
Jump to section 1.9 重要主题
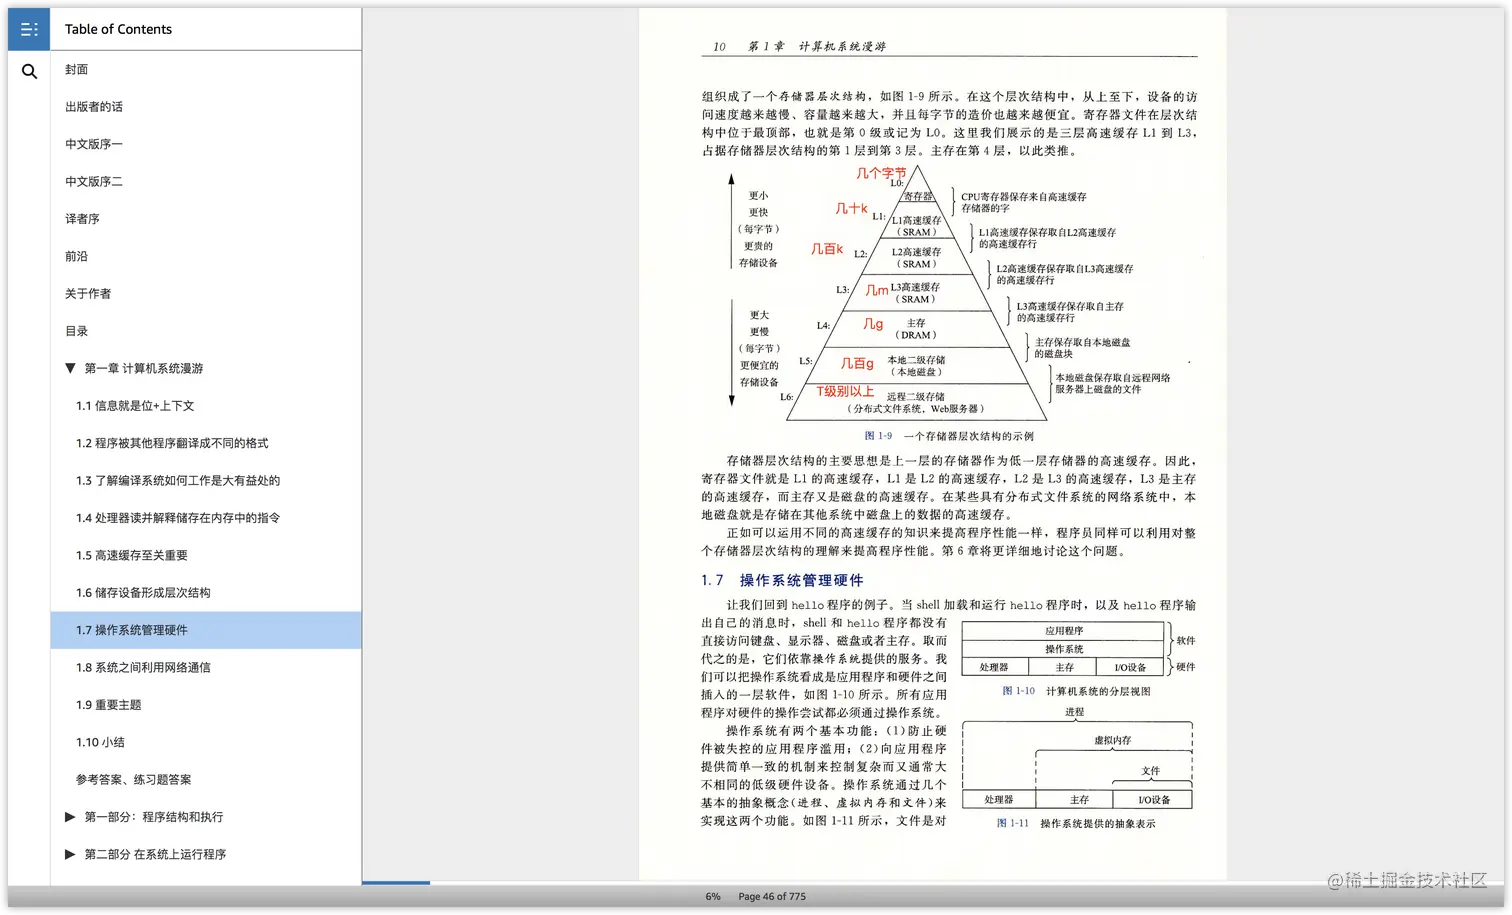pyautogui.click(x=108, y=705)
